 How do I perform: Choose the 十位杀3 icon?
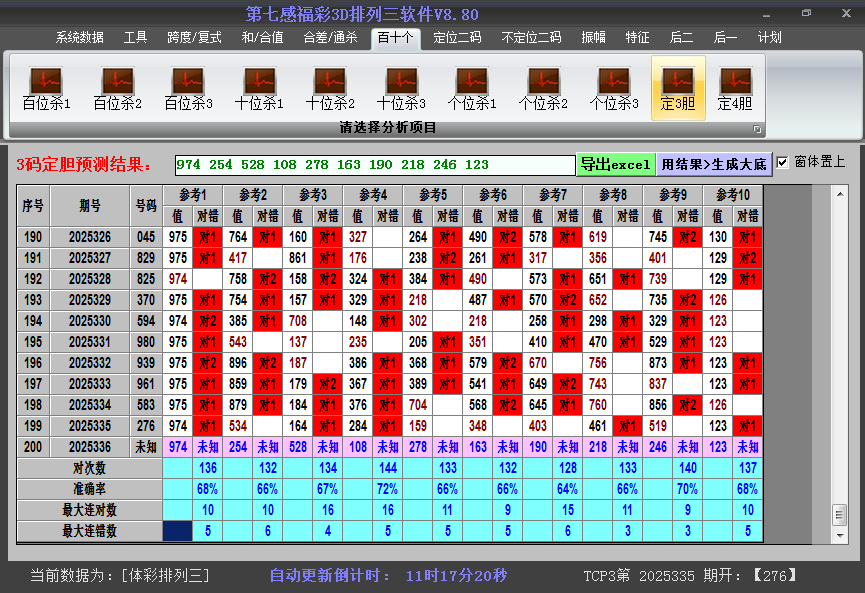(x=401, y=87)
